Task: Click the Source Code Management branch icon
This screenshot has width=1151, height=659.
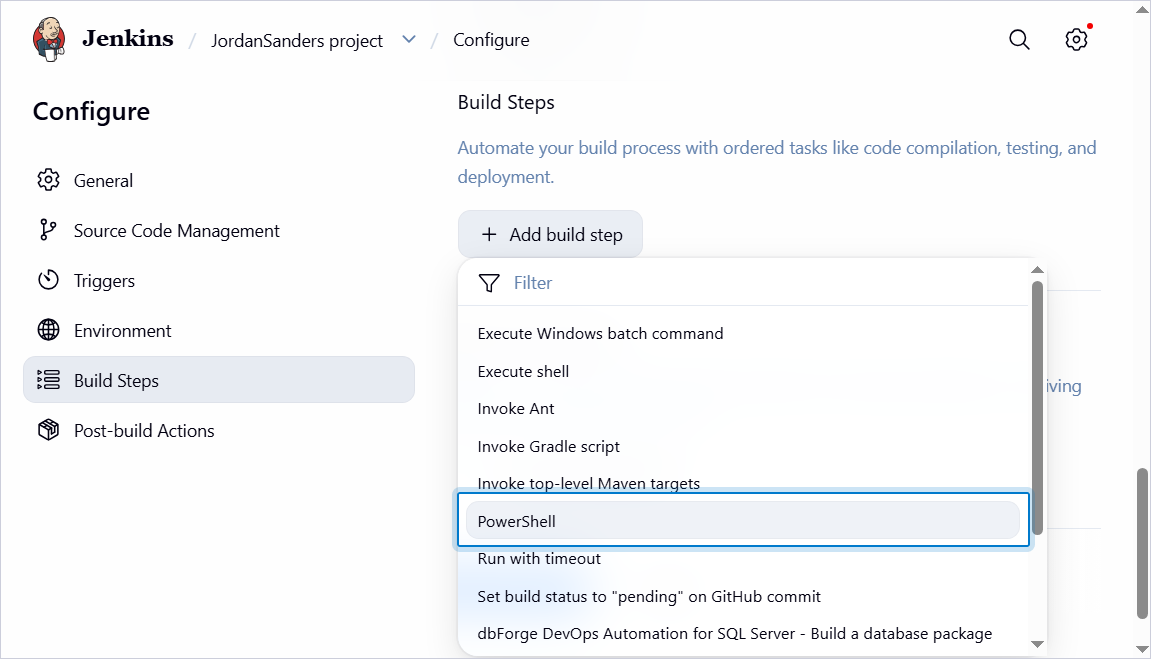Action: [48, 230]
